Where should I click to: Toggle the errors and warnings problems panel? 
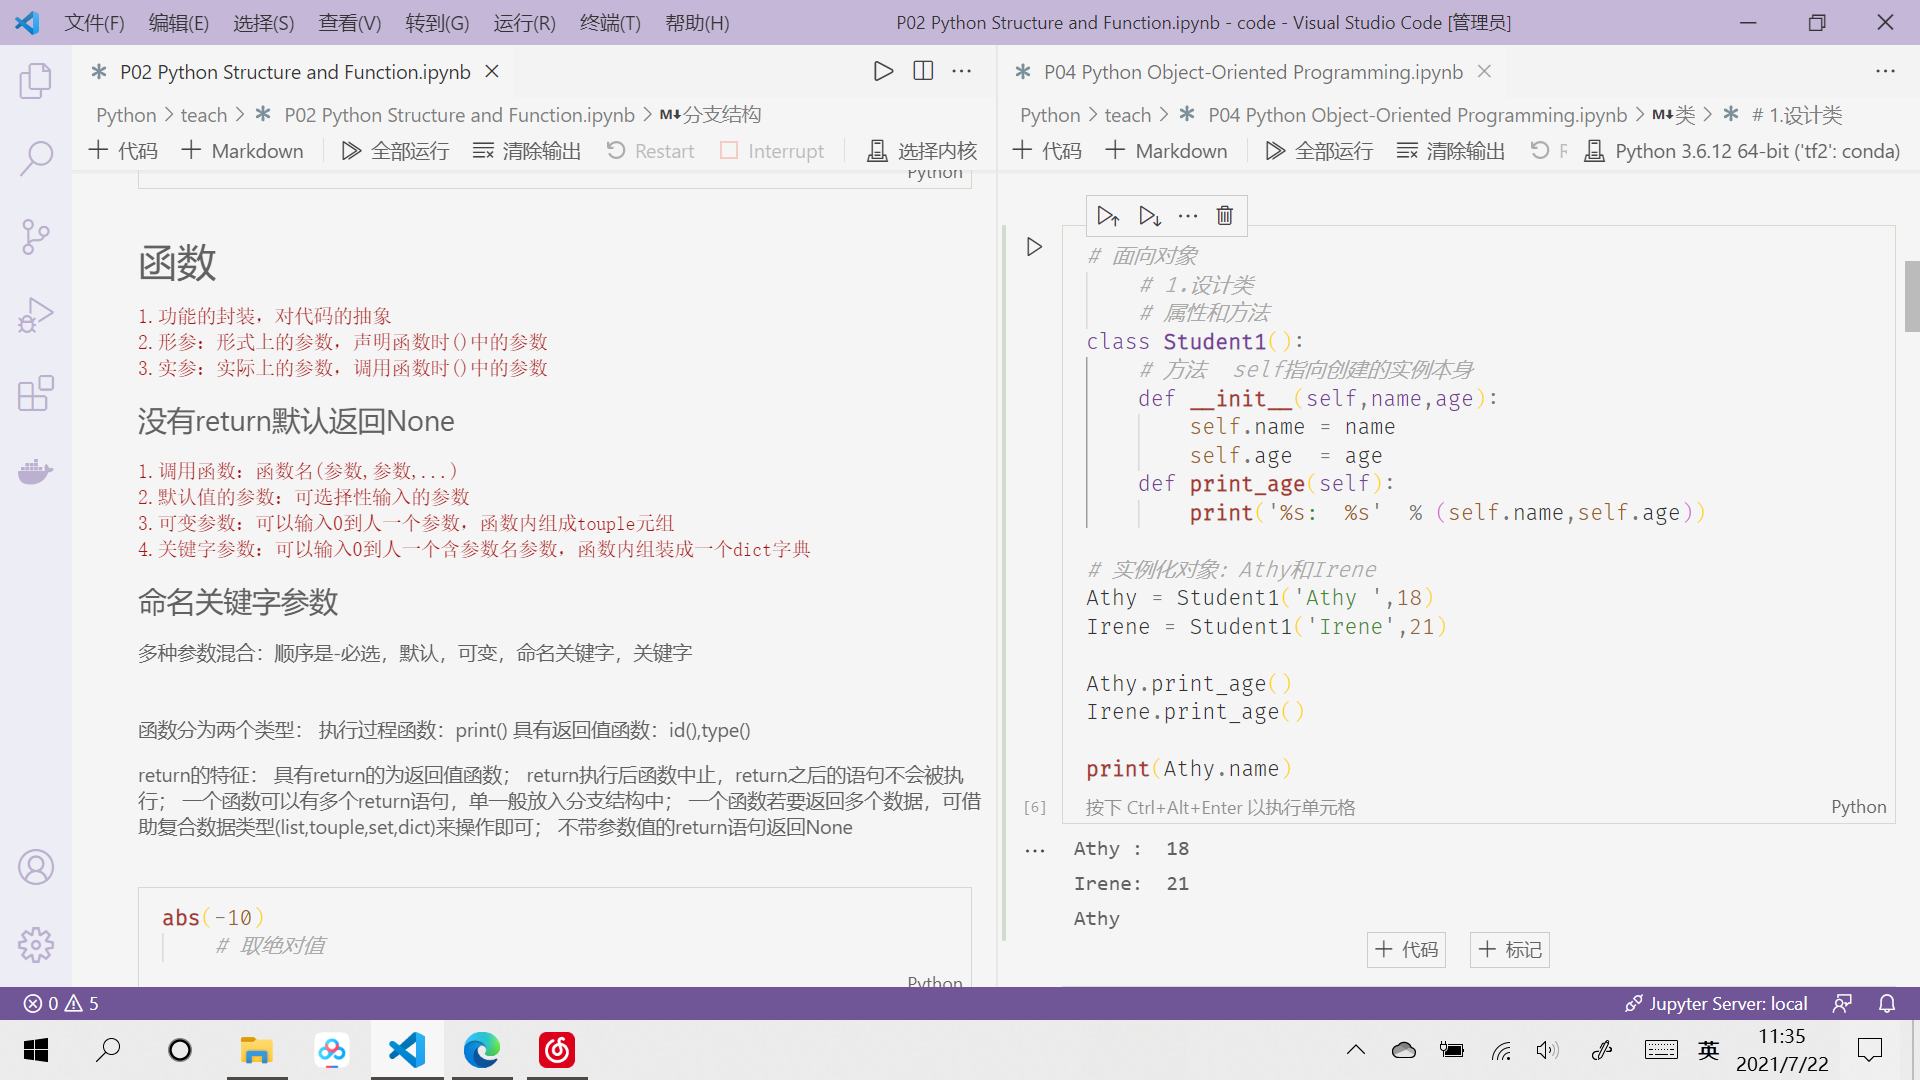pyautogui.click(x=61, y=1003)
